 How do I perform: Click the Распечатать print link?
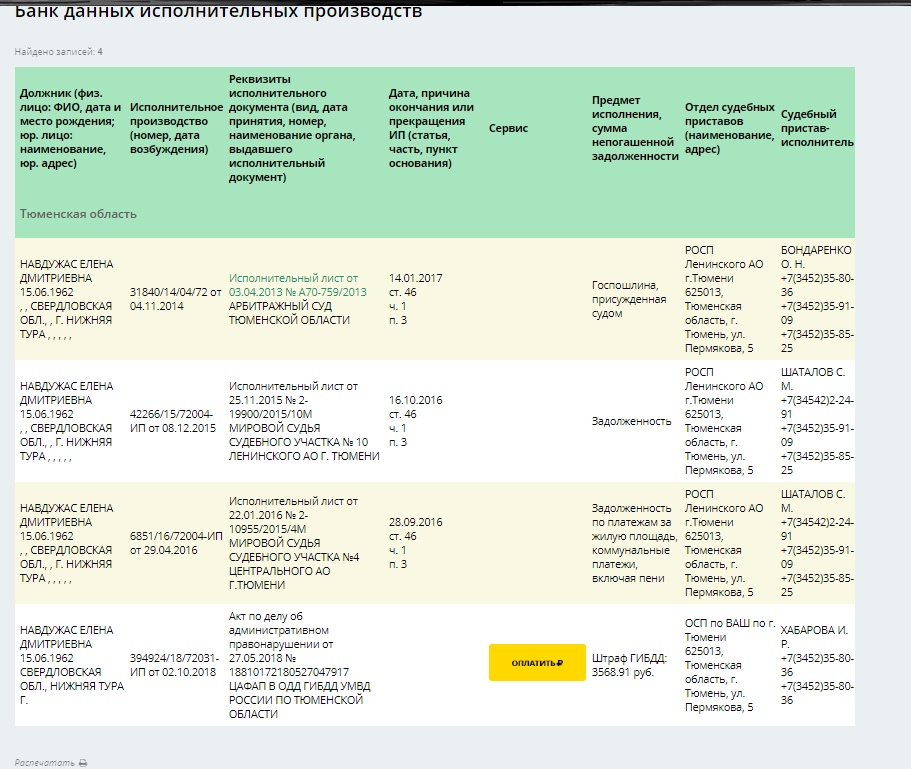(x=45, y=763)
